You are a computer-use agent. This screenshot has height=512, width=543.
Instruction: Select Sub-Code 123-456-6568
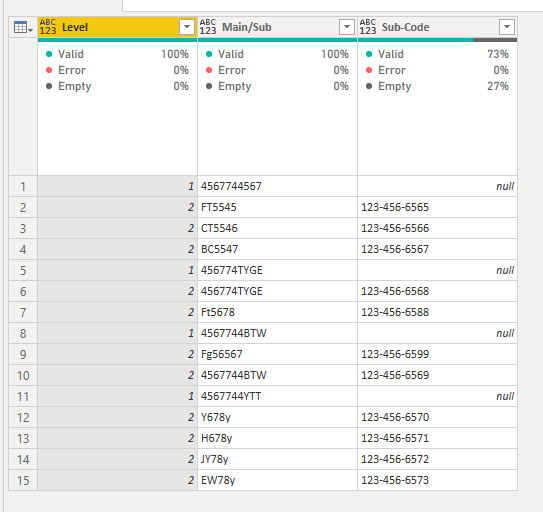437,291
